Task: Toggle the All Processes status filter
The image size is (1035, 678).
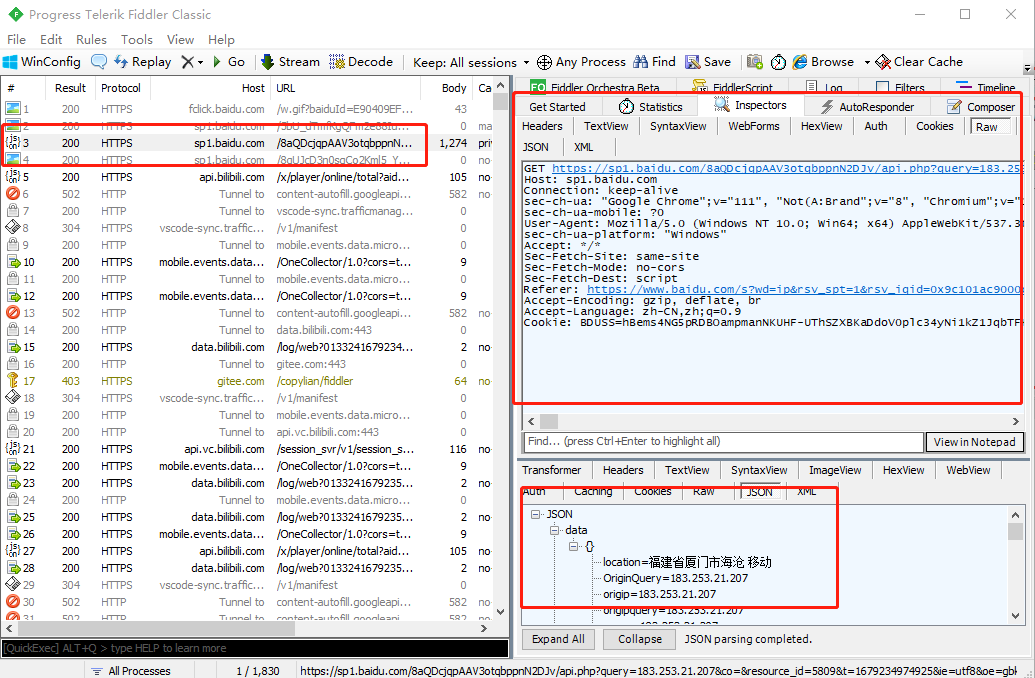Action: pyautogui.click(x=131, y=671)
